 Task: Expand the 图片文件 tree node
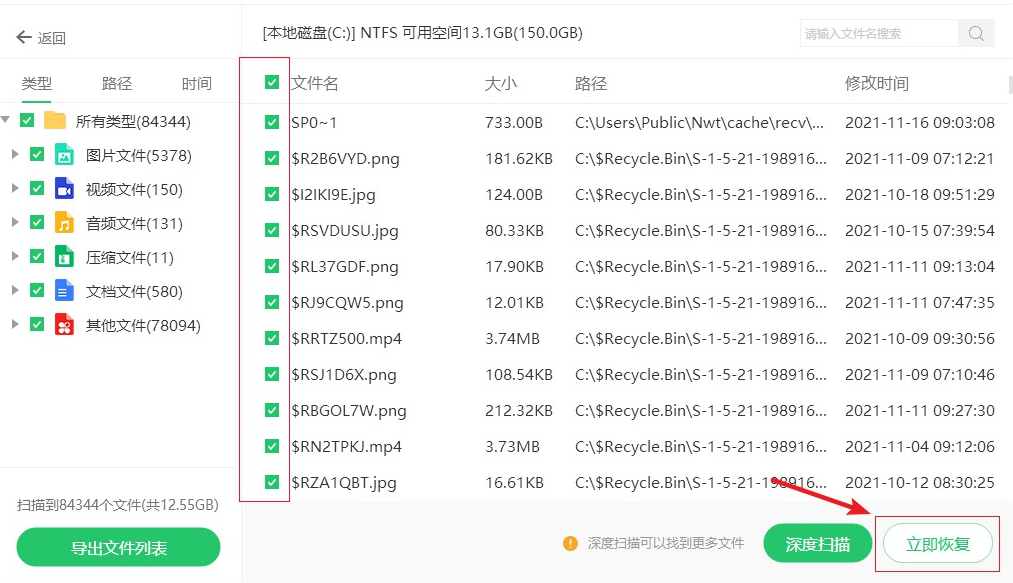coord(14,155)
